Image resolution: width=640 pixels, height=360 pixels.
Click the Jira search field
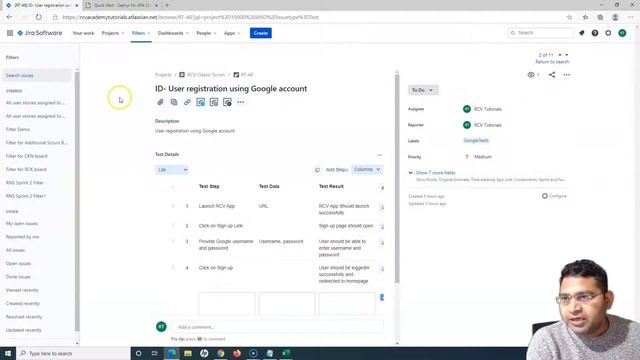point(541,33)
